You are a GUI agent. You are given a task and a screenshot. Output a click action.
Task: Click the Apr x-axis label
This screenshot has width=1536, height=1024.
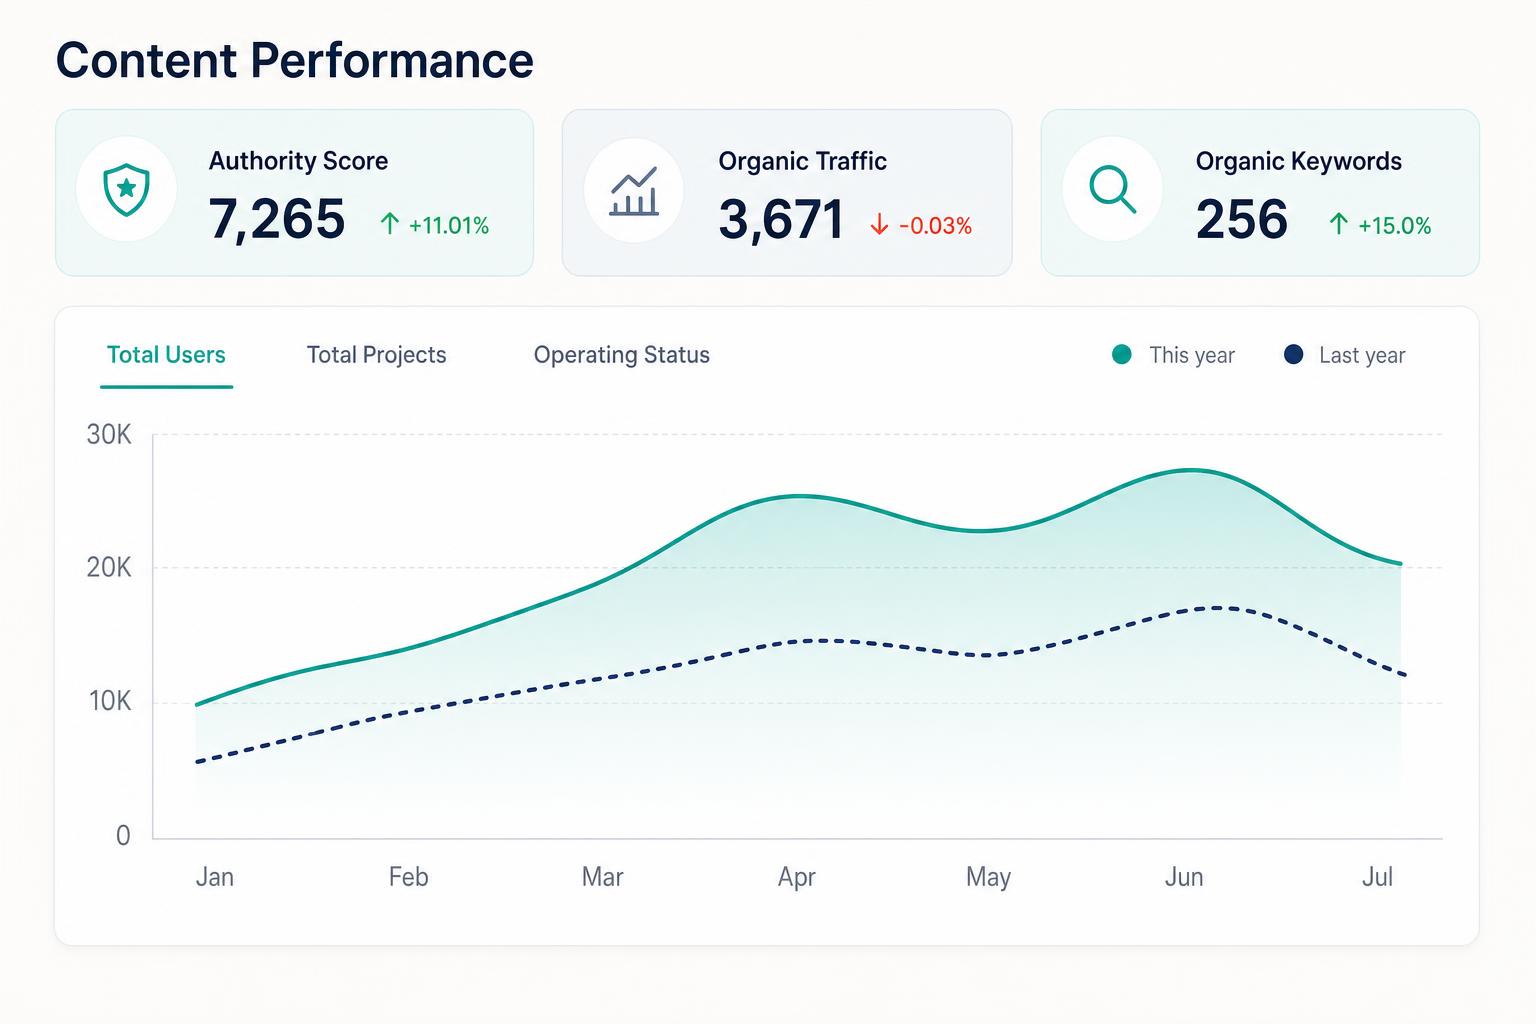(796, 878)
